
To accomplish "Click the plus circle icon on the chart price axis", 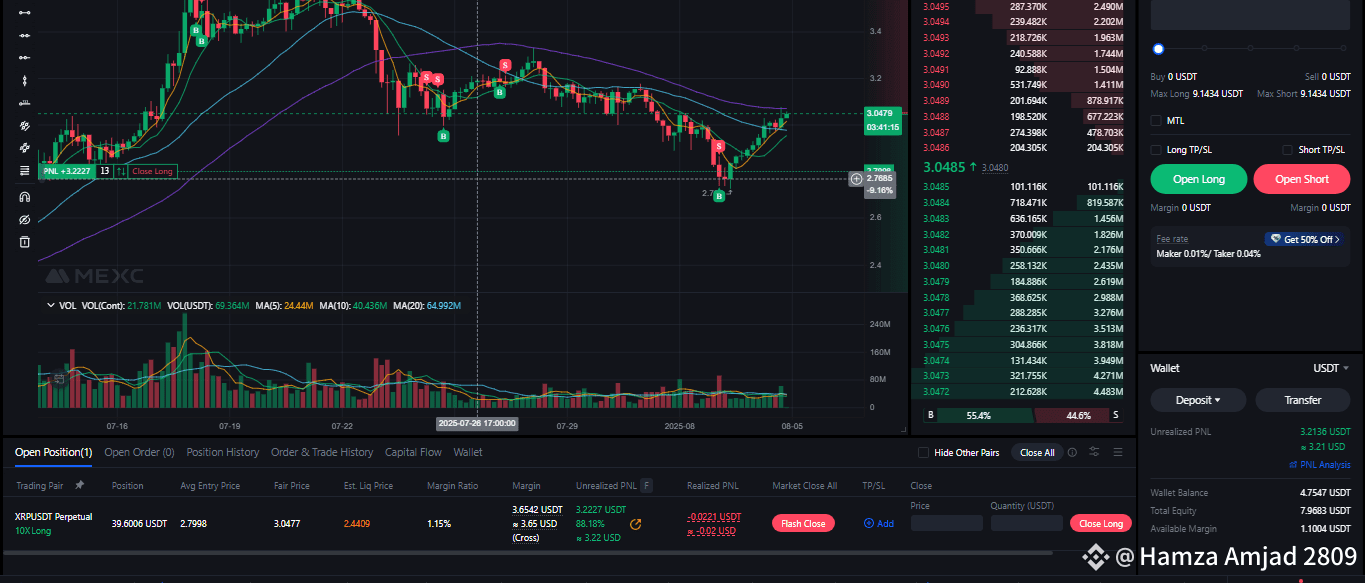I will 856,179.
